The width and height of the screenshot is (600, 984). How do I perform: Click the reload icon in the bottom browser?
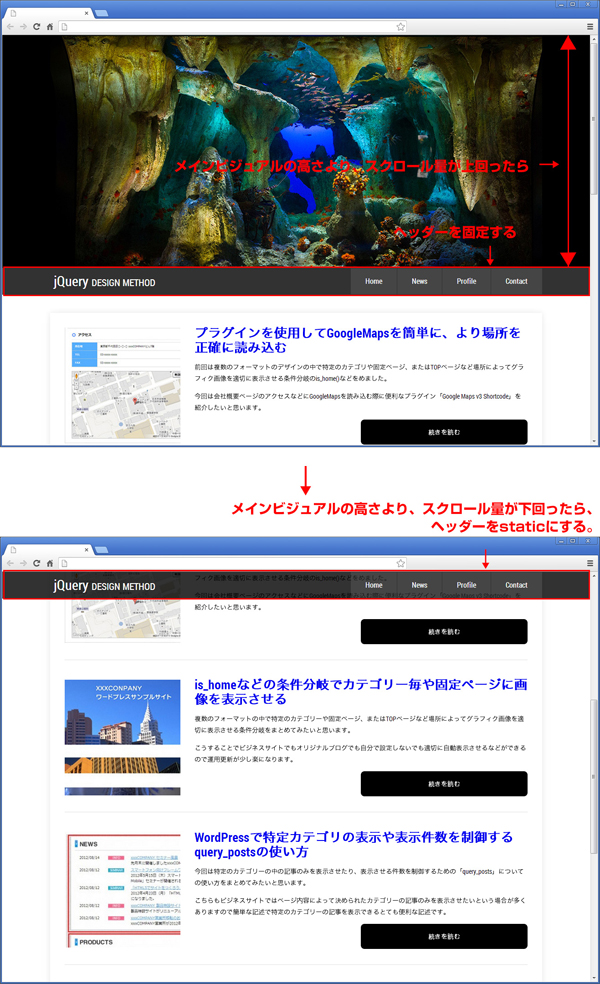click(37, 563)
